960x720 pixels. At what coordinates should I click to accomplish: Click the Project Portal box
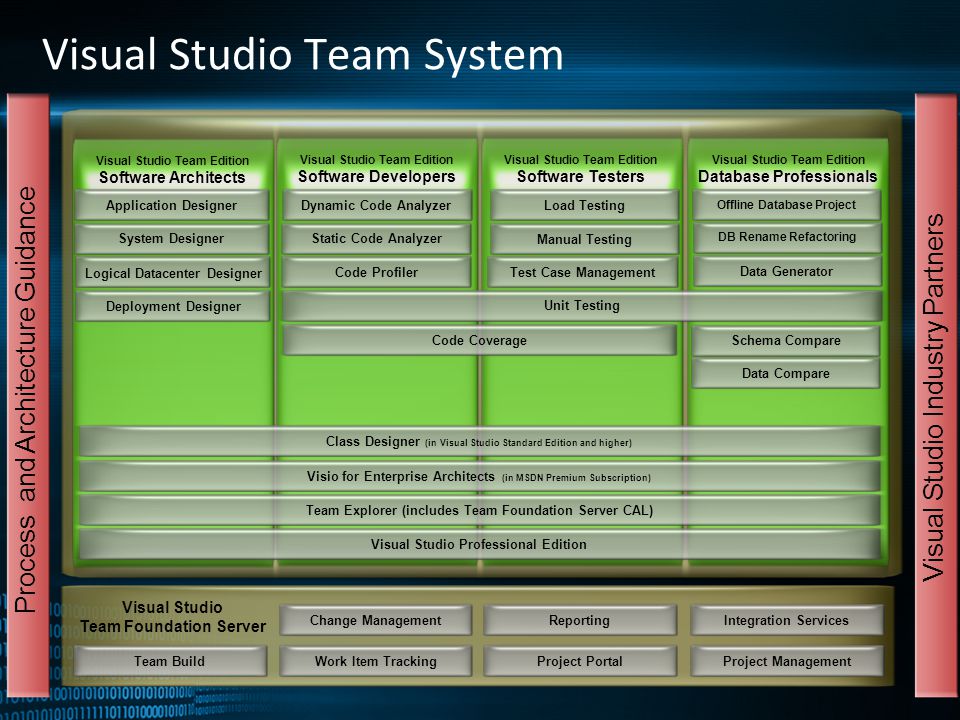579,661
